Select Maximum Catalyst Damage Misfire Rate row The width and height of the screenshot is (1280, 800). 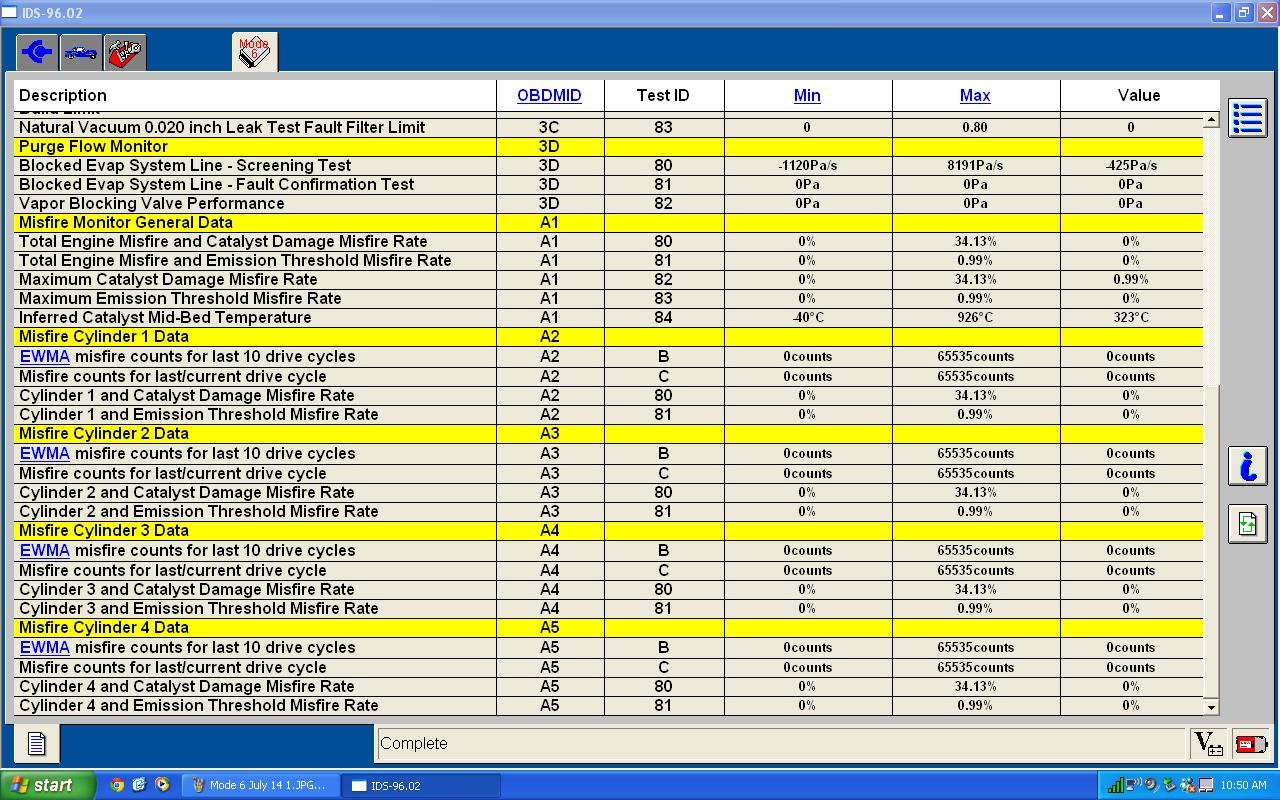608,279
